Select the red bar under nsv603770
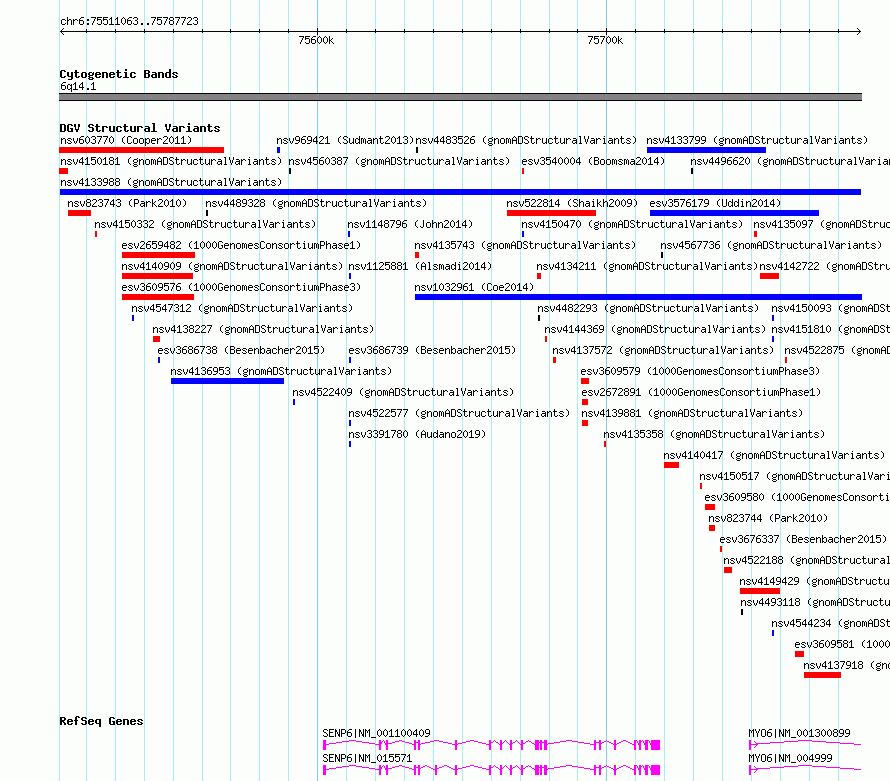Image resolution: width=890 pixels, height=781 pixels. pyautogui.click(x=141, y=150)
